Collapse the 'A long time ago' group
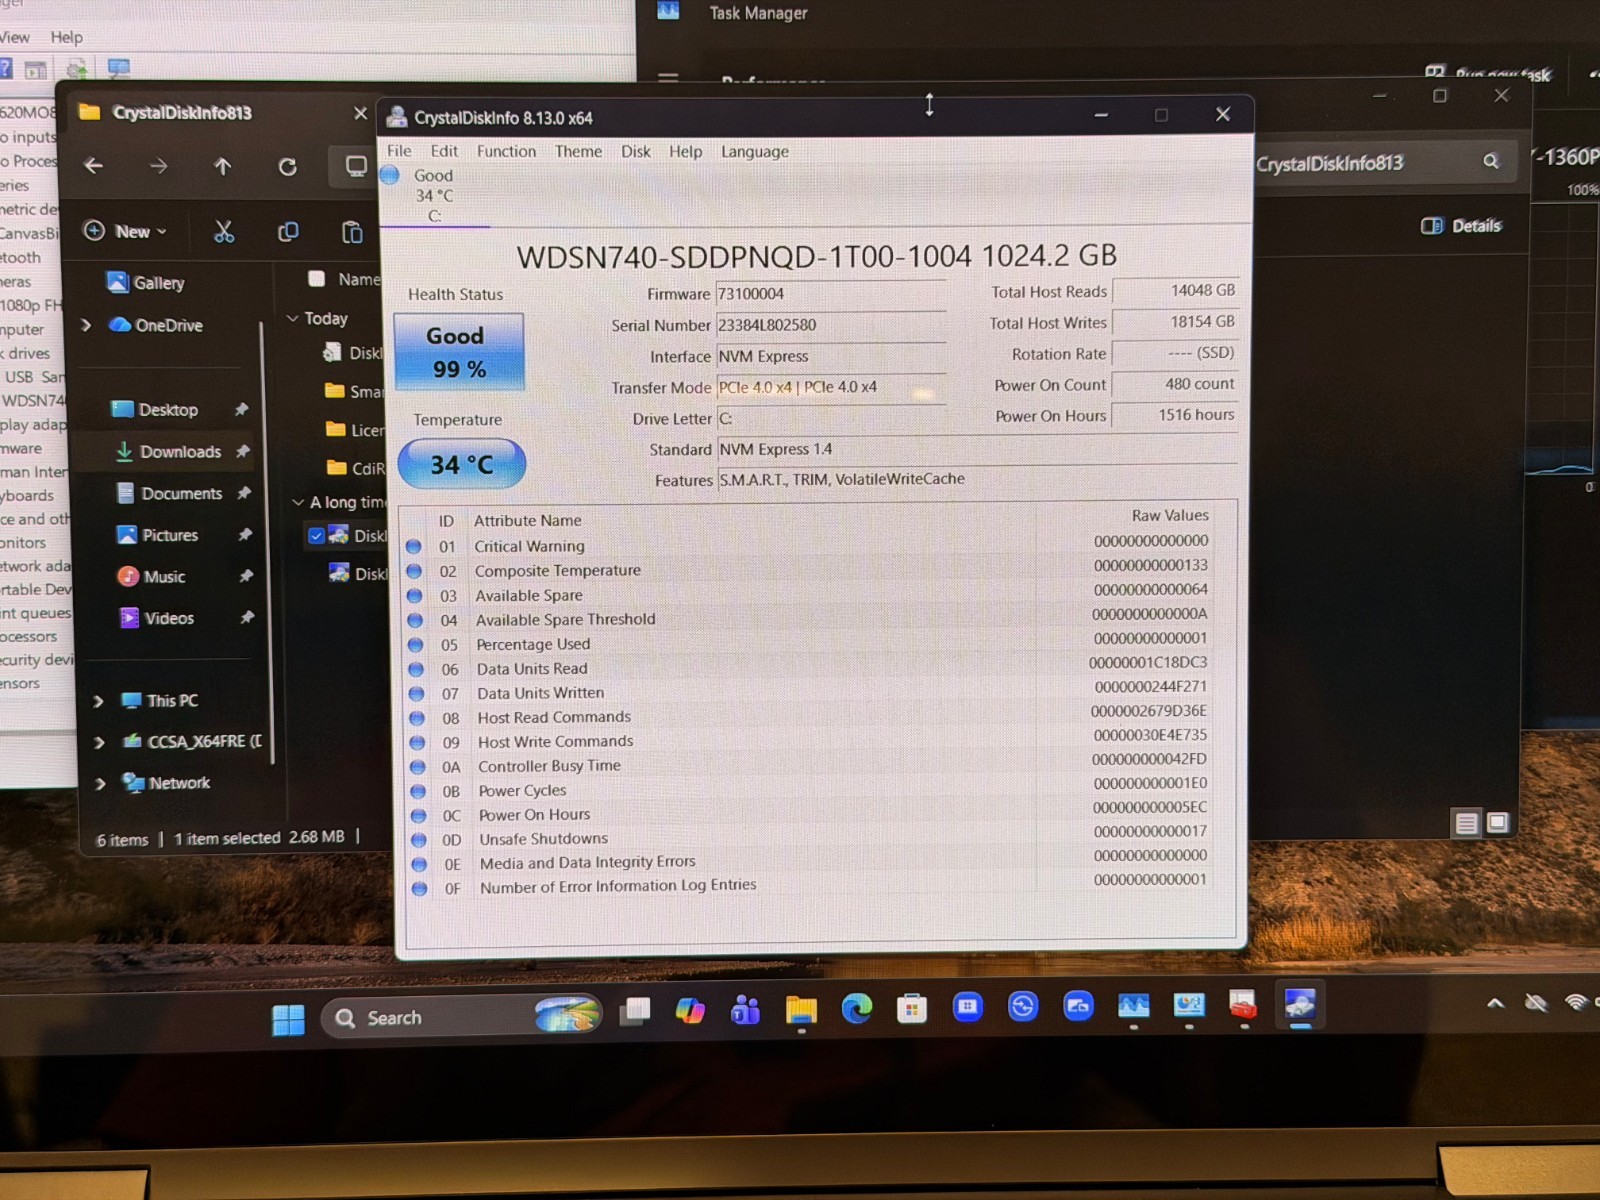The width and height of the screenshot is (1600, 1200). pyautogui.click(x=298, y=502)
